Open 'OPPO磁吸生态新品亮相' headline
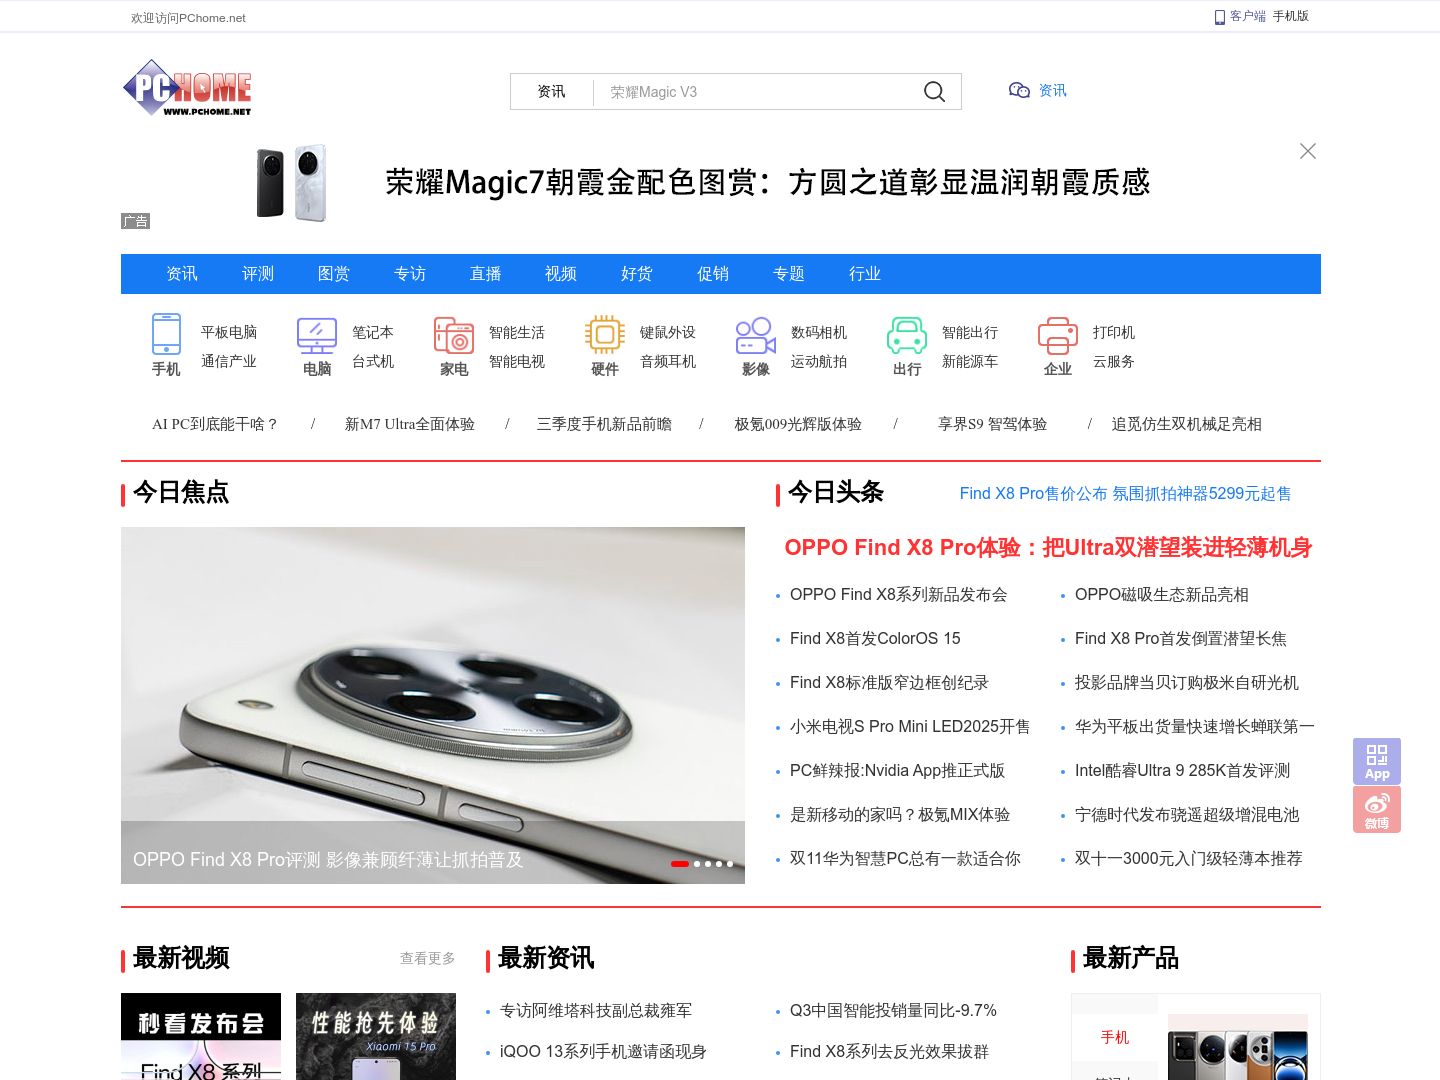Image resolution: width=1440 pixels, height=1080 pixels. 1162,595
